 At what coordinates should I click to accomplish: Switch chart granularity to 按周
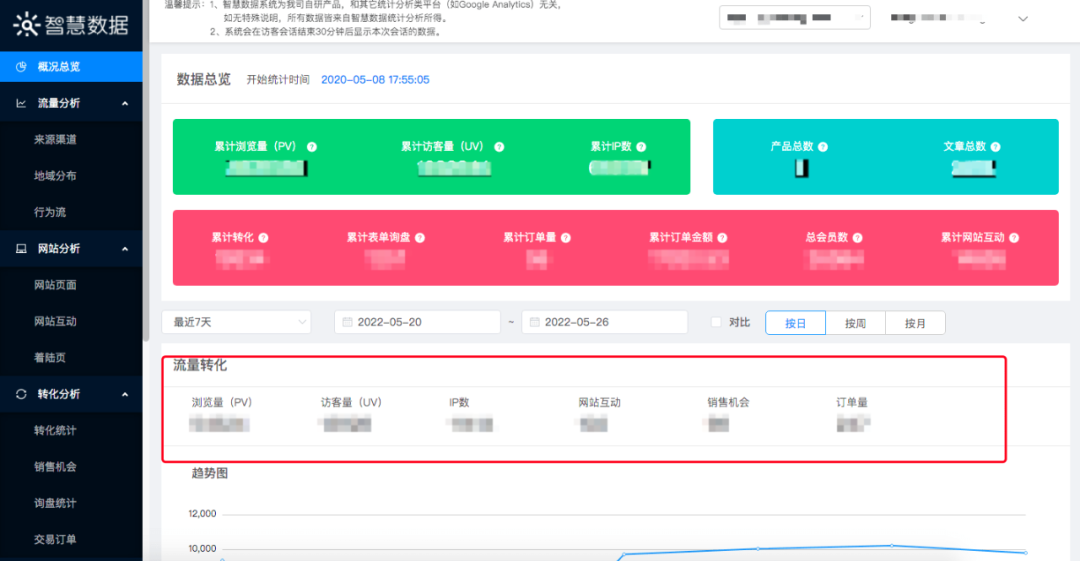[x=855, y=323]
